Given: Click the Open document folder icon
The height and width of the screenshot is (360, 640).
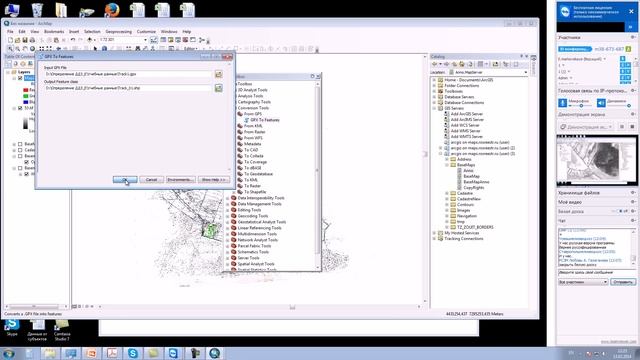Looking at the screenshot, I should click(18, 40).
